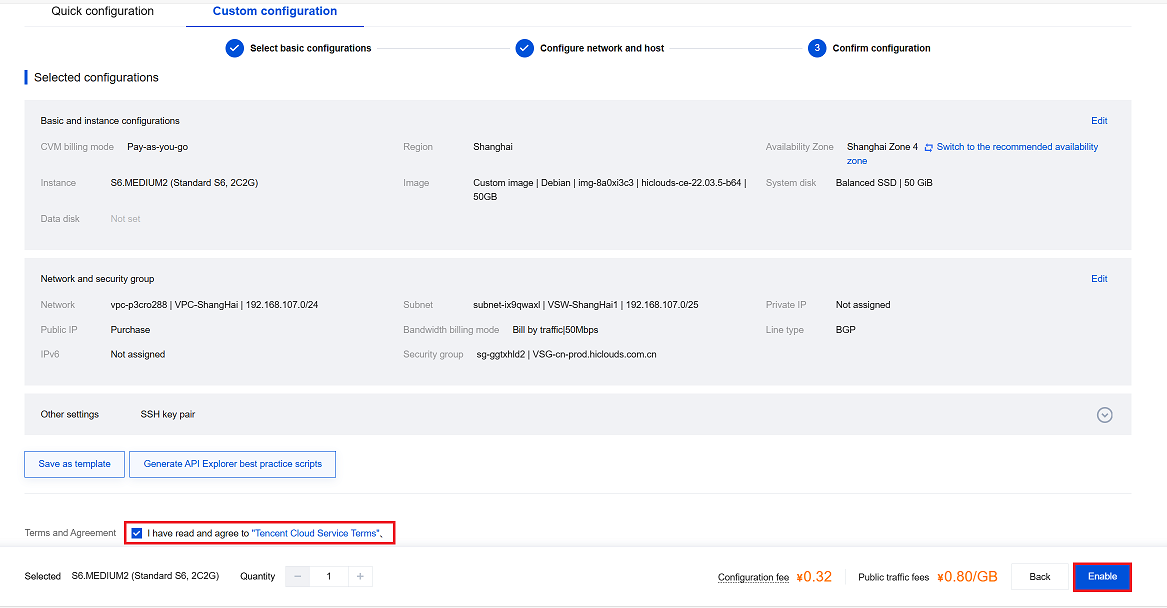Screen dimensions: 1167x608
Task: Click the Quantity input field
Action: click(x=329, y=576)
